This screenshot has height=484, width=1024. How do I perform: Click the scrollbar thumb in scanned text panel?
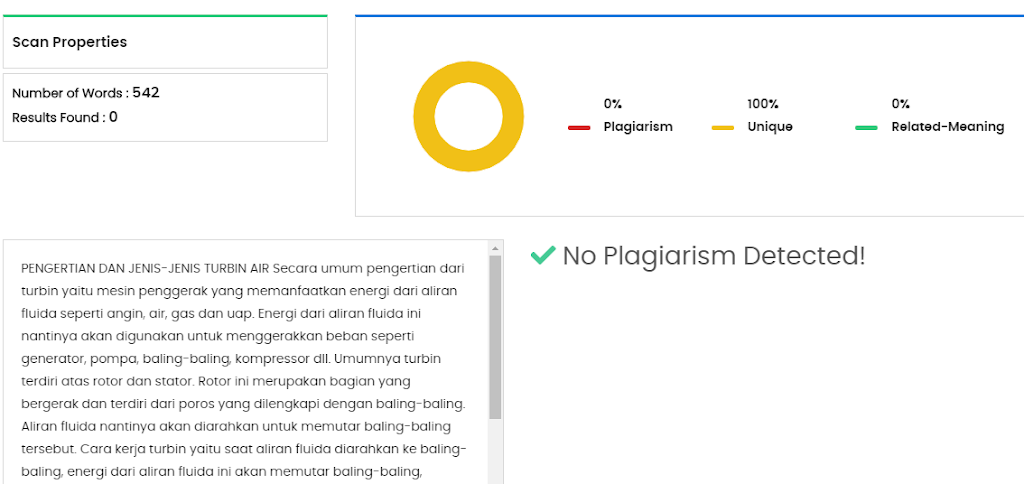[495, 335]
